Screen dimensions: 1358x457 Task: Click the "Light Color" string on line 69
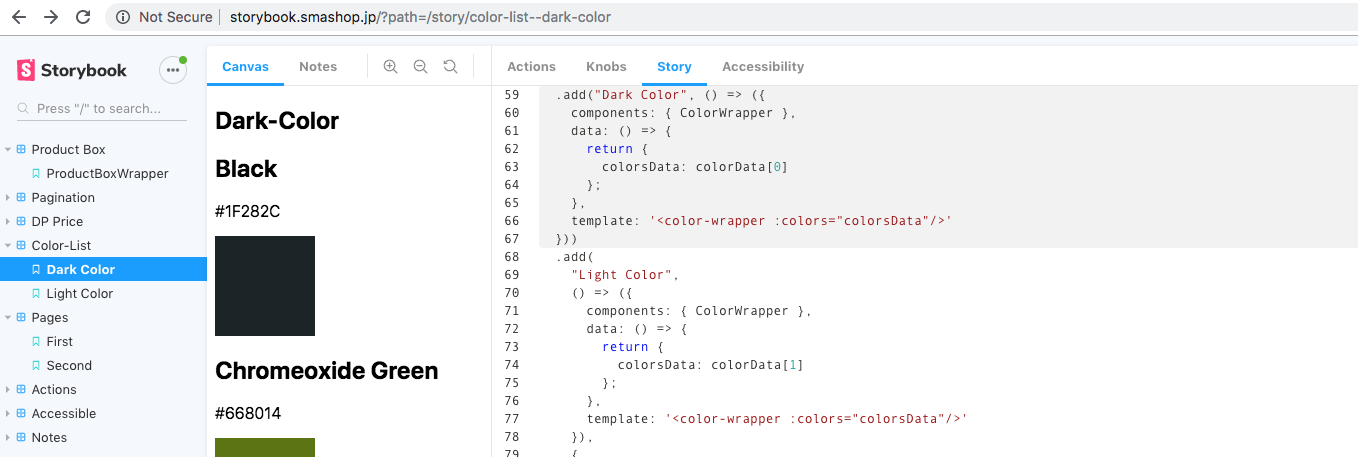click(x=625, y=275)
